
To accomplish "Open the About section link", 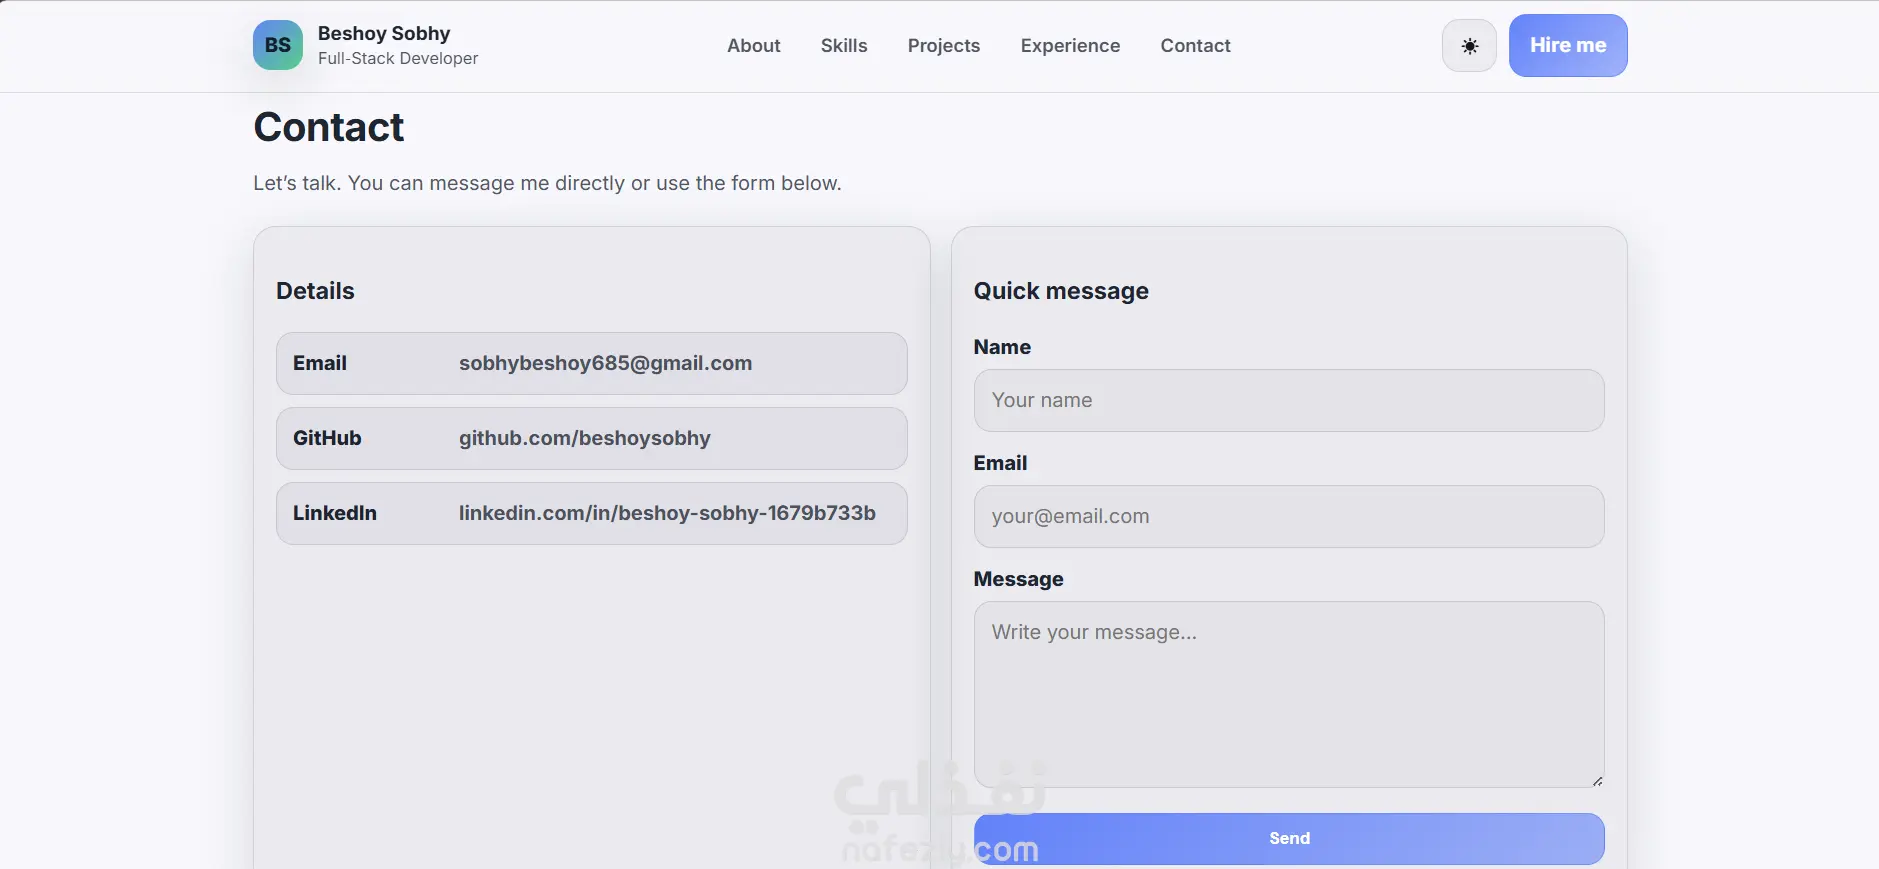I will (x=753, y=46).
